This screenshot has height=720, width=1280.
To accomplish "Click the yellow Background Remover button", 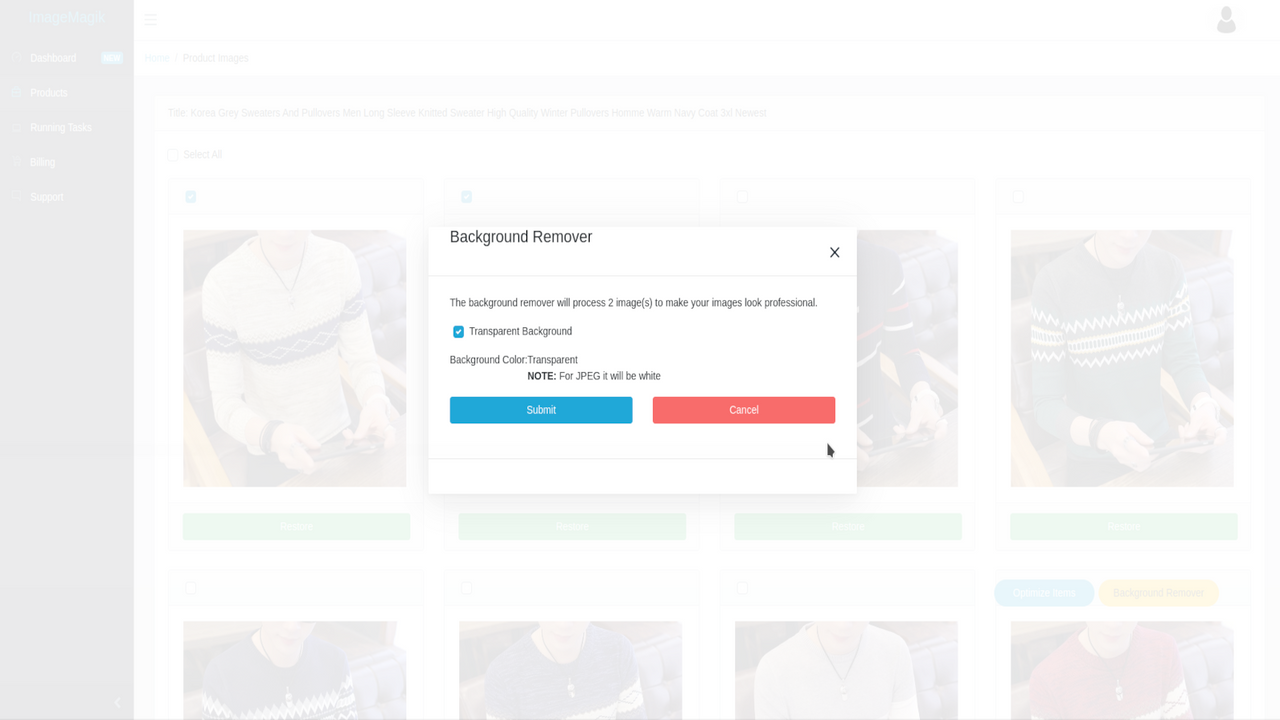I will coord(1159,593).
